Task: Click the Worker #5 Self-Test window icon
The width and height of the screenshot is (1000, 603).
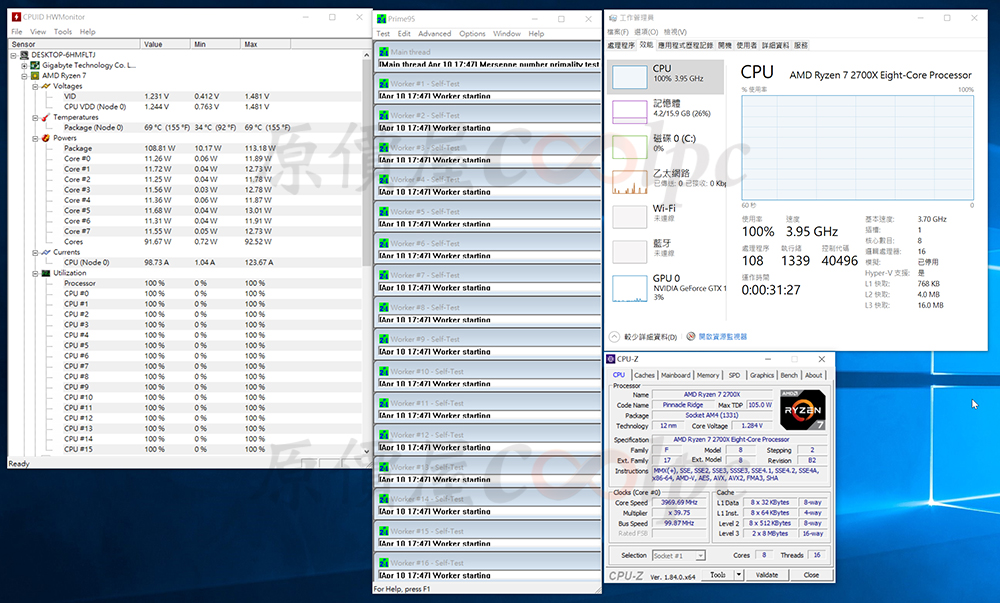Action: tap(384, 212)
